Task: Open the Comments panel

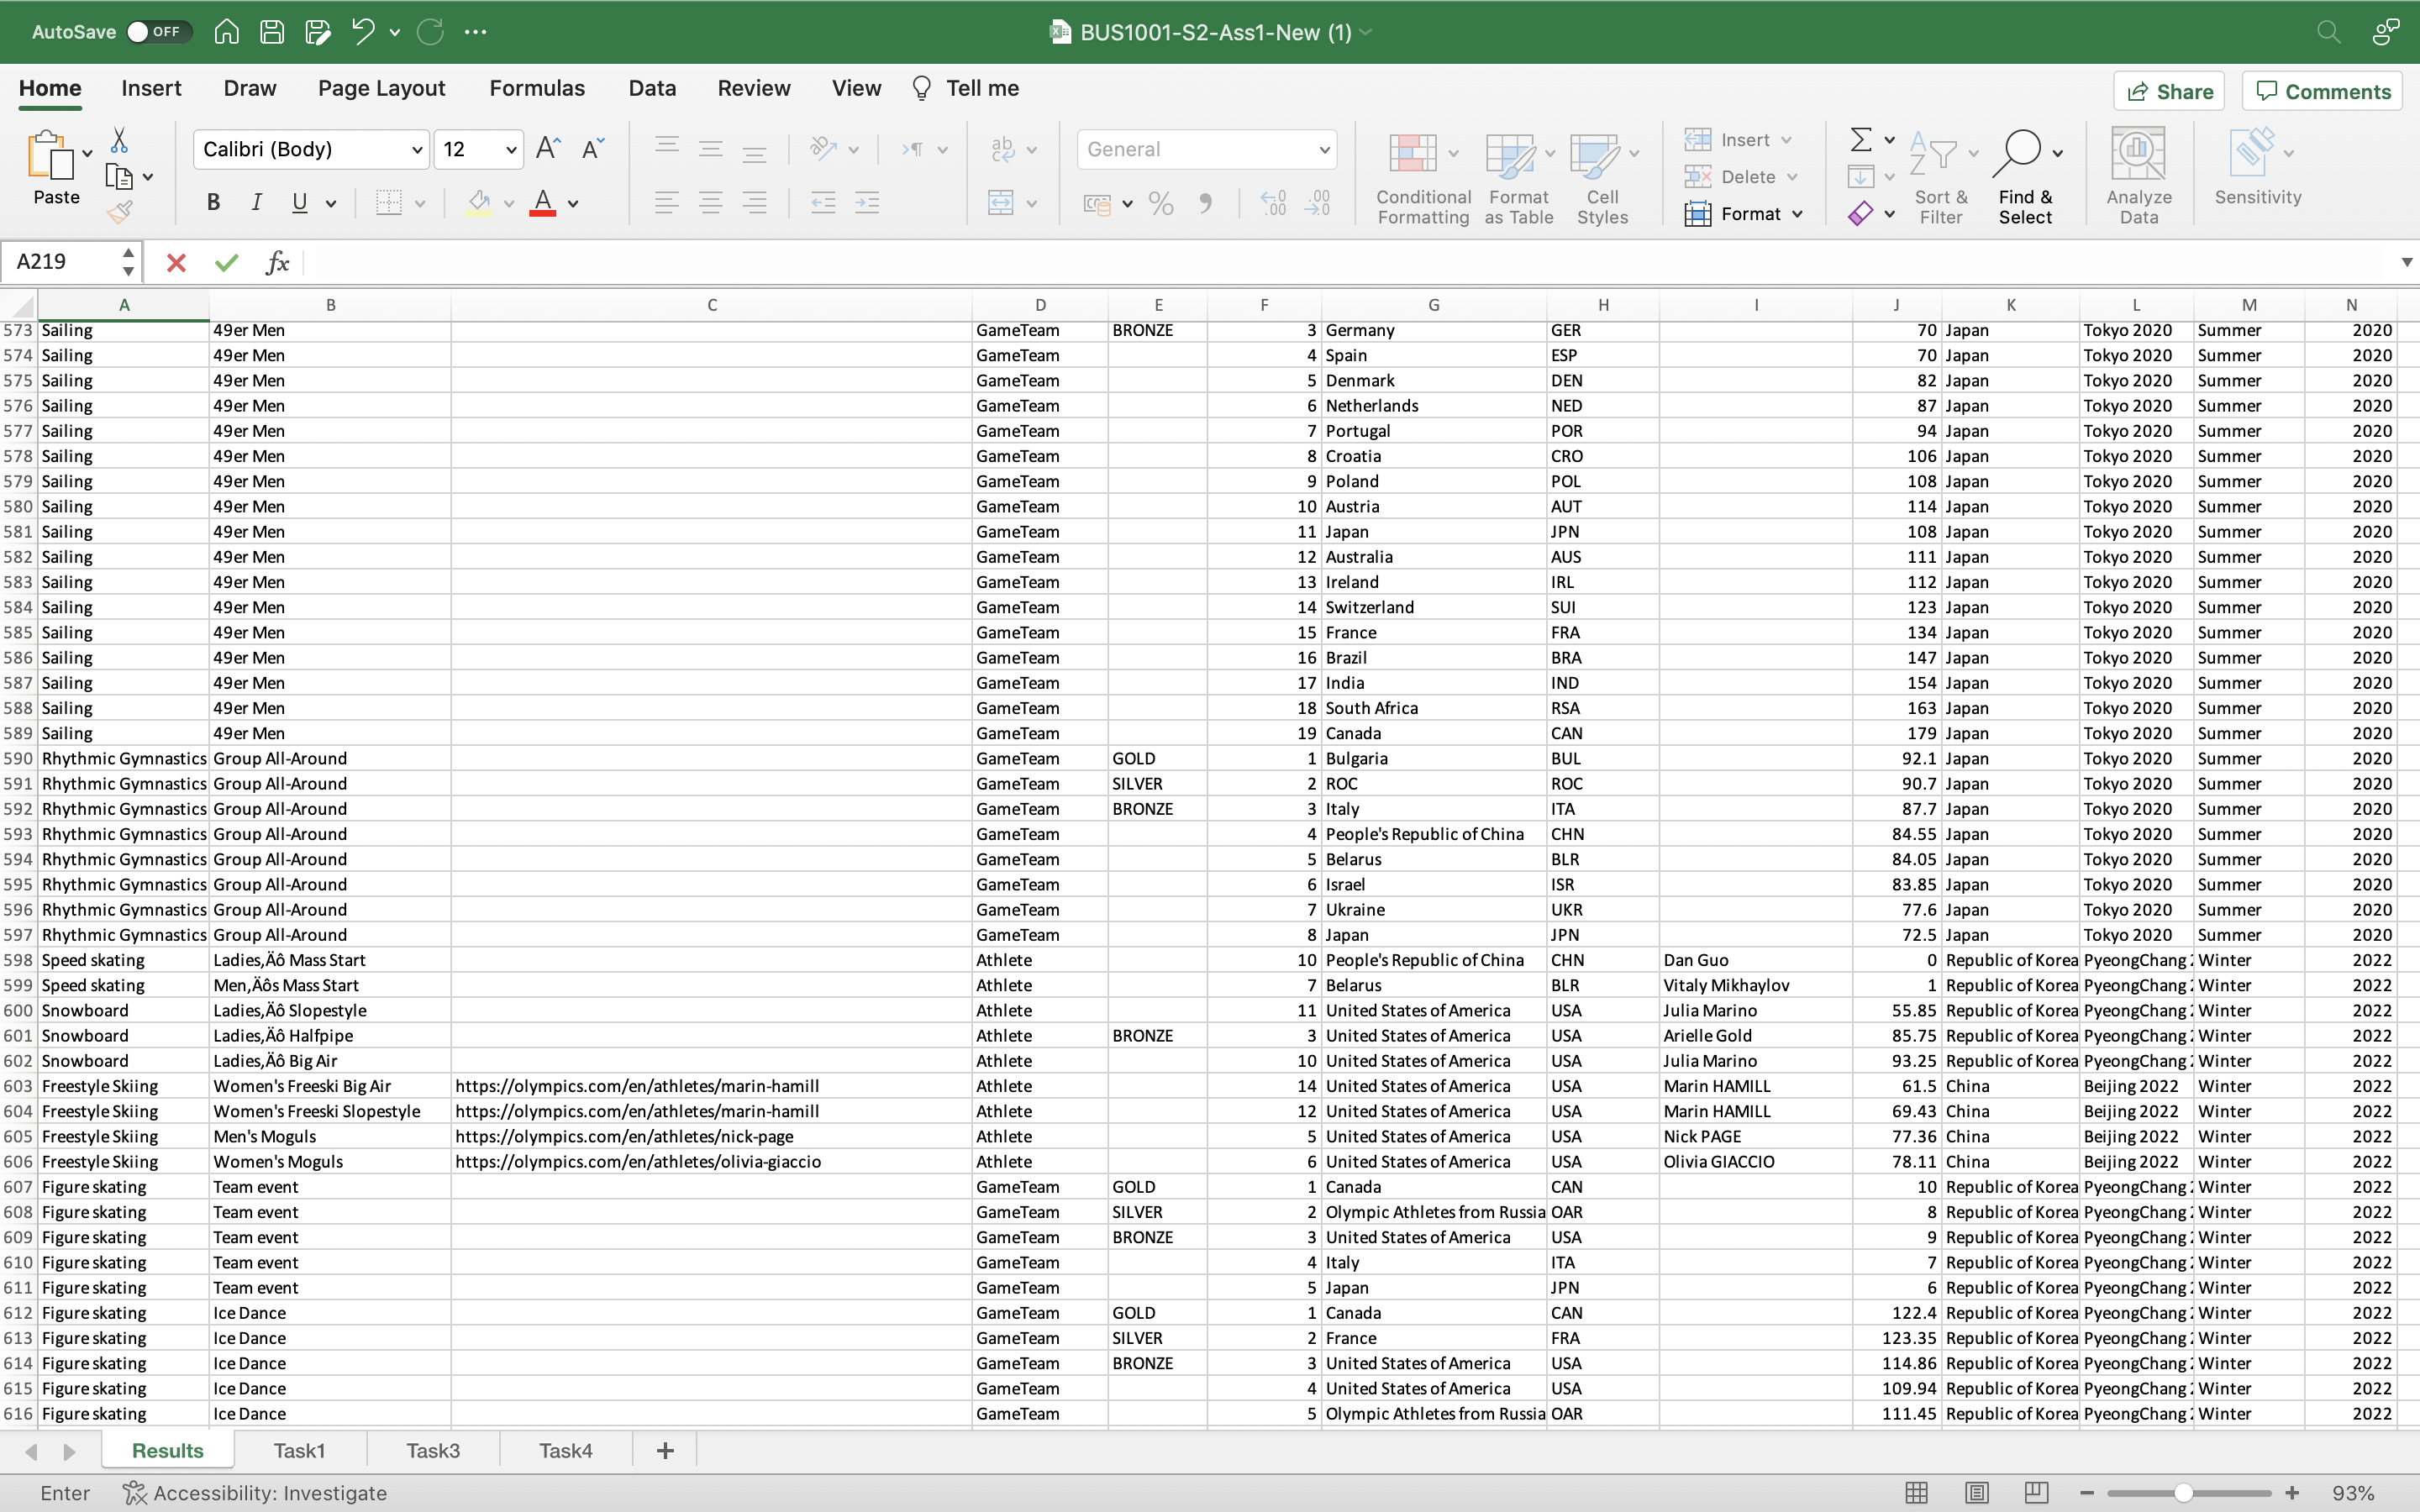Action: [2321, 90]
